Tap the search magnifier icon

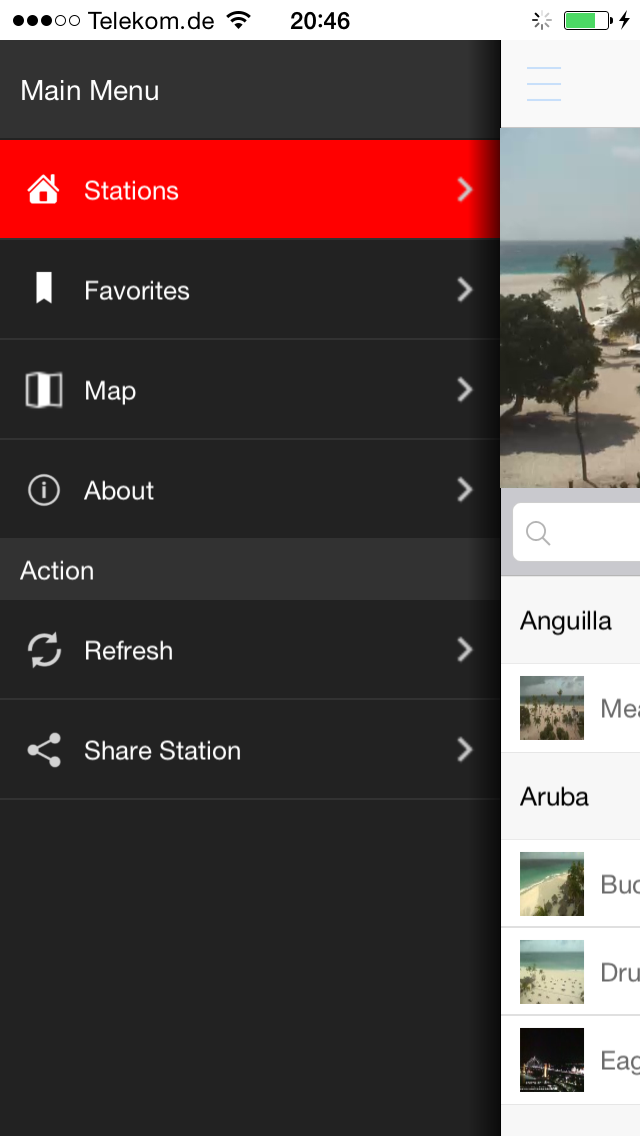coord(538,533)
